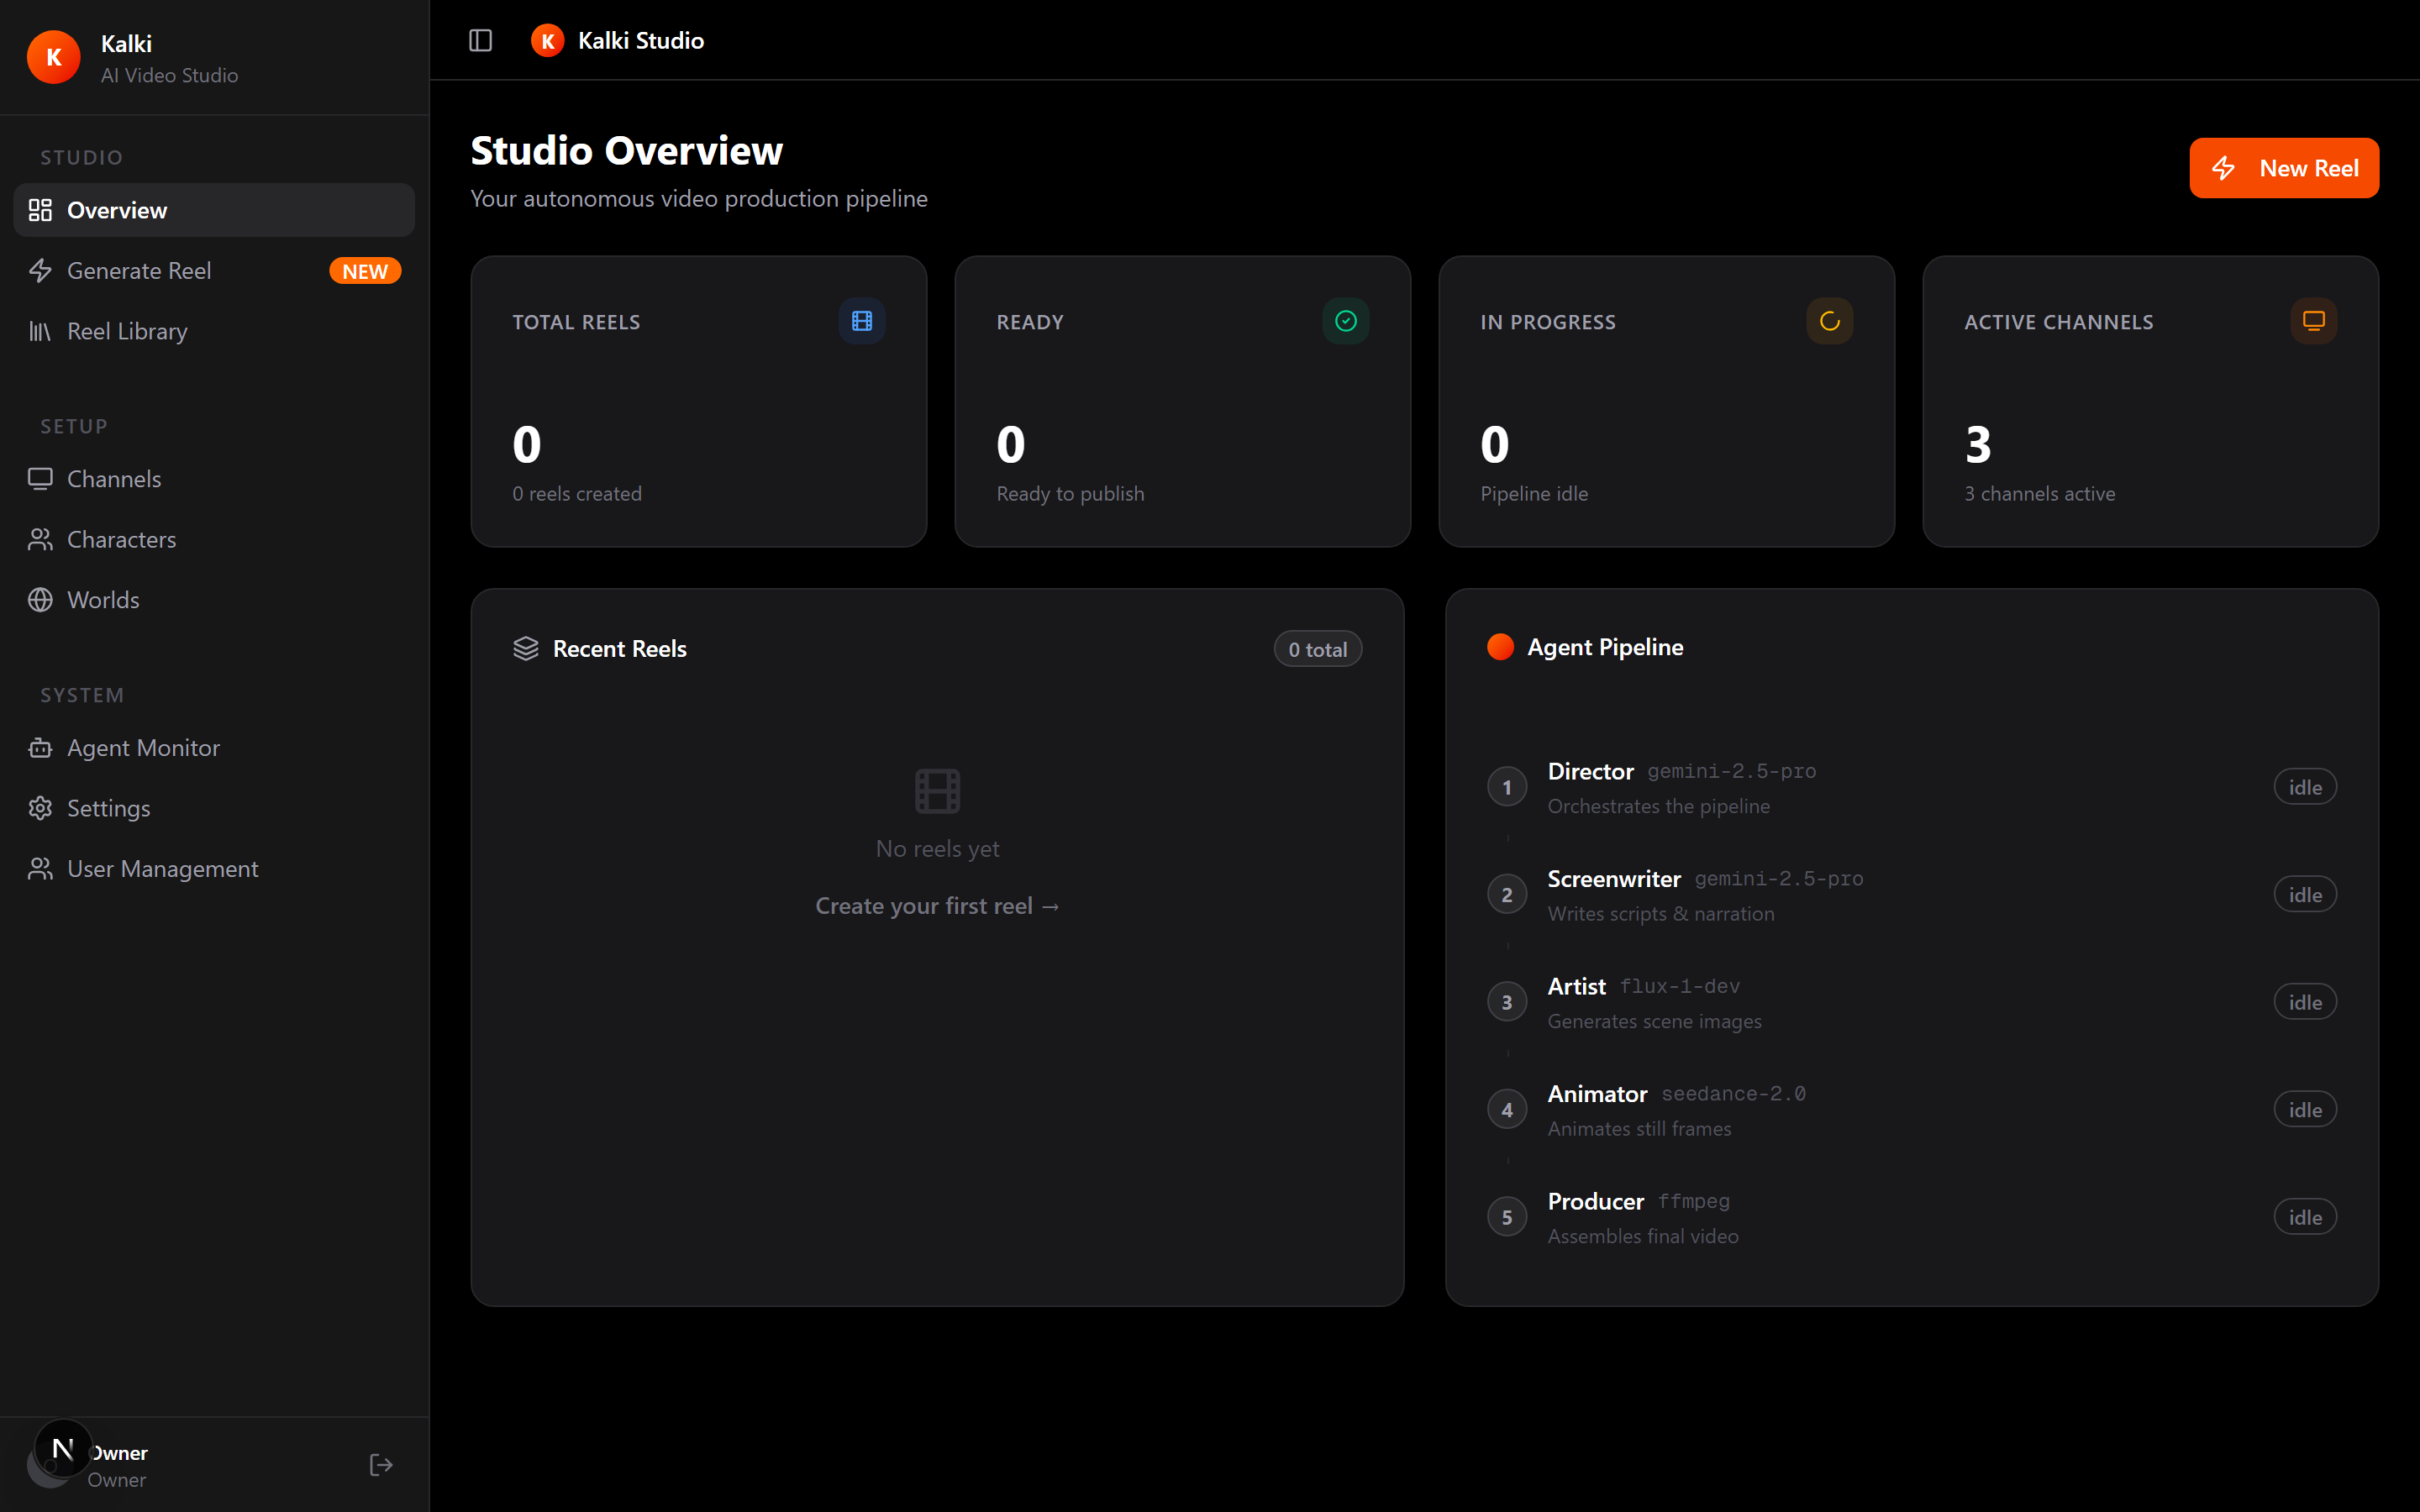Click the seedance-2.0 model label
Screen dimensions: 2420x1512
coord(1733,1094)
